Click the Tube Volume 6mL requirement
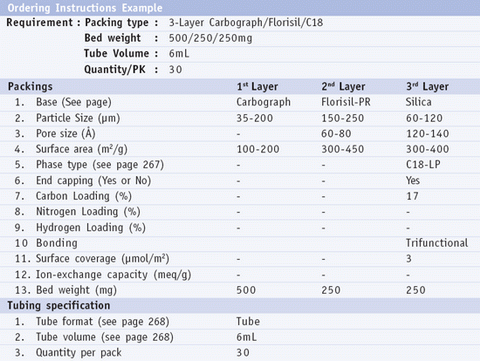Viewport: 480px width, 361px height. coord(179,53)
